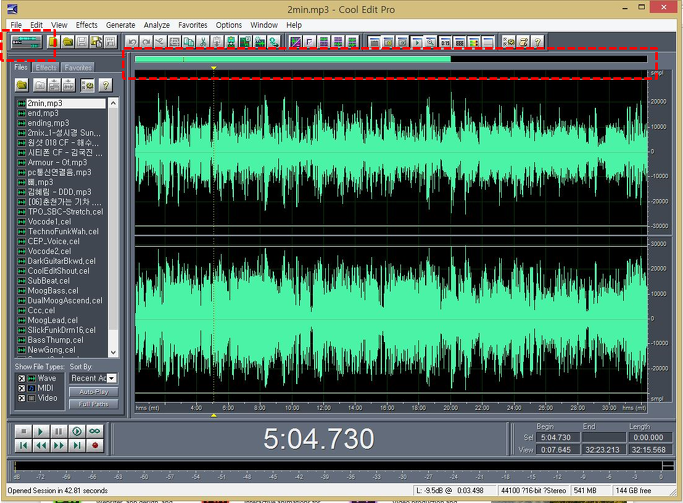Click the green zoom range bar

pyautogui.click(x=293, y=59)
